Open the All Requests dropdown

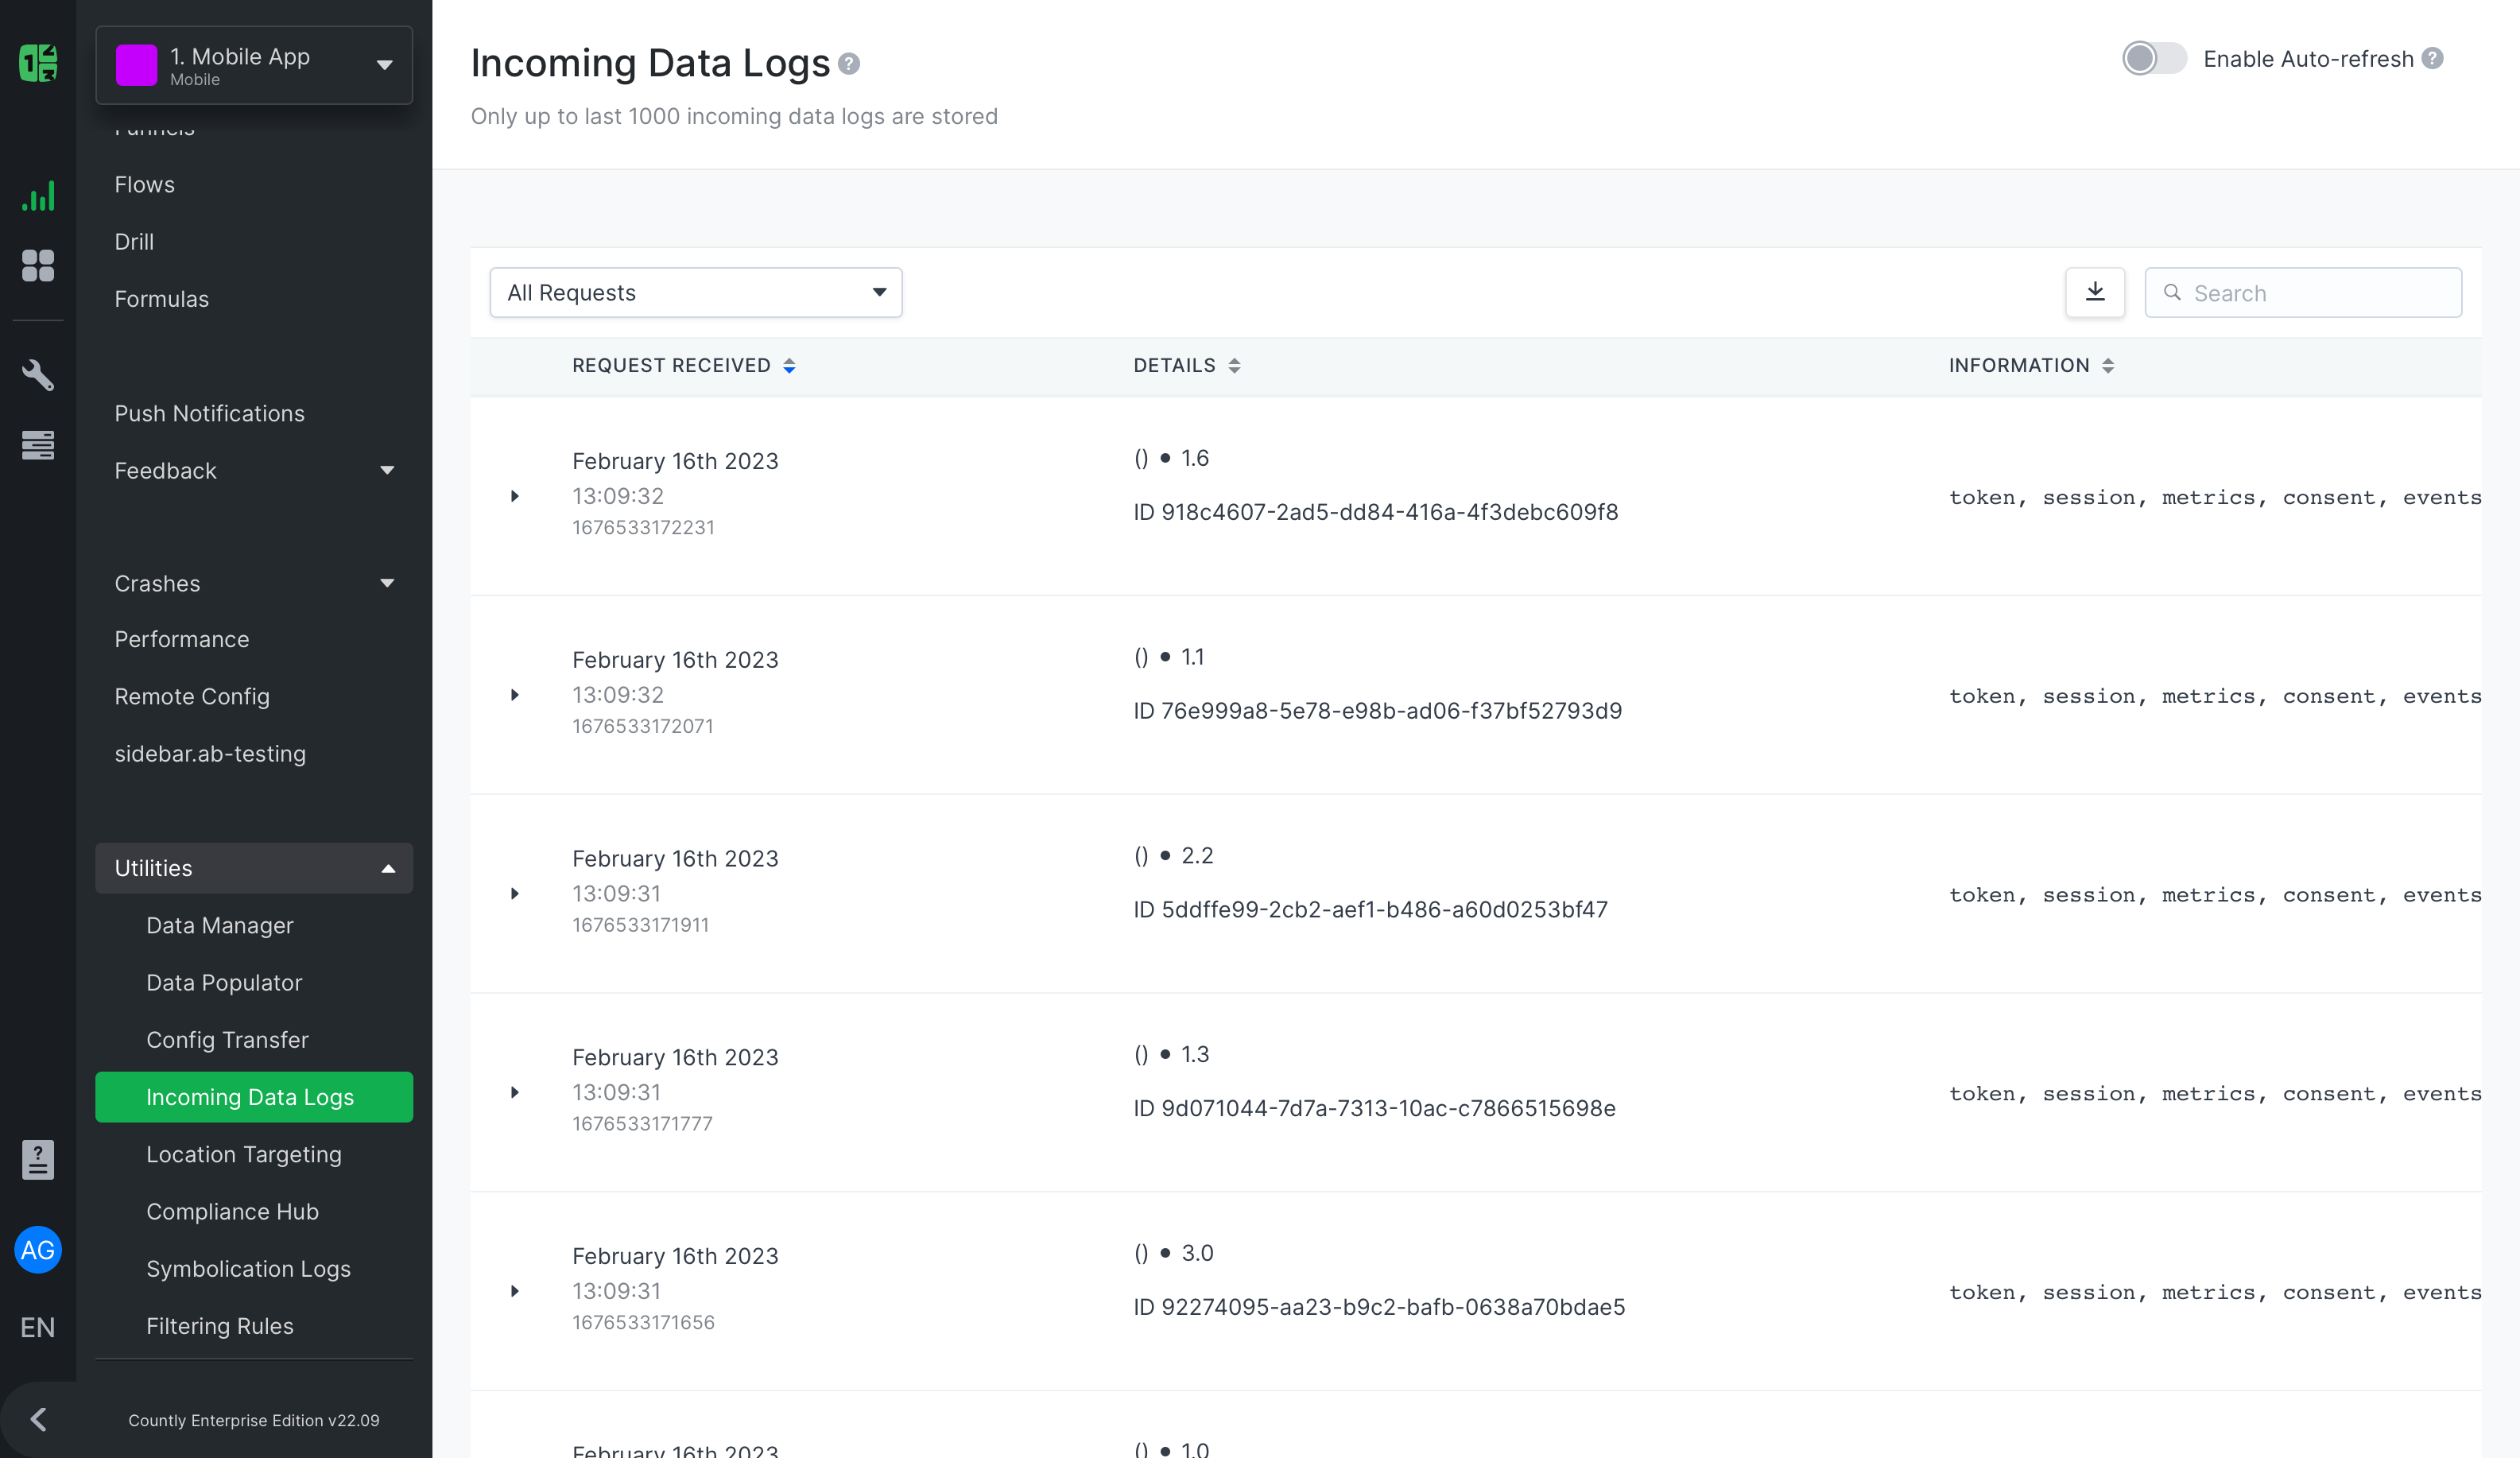695,292
